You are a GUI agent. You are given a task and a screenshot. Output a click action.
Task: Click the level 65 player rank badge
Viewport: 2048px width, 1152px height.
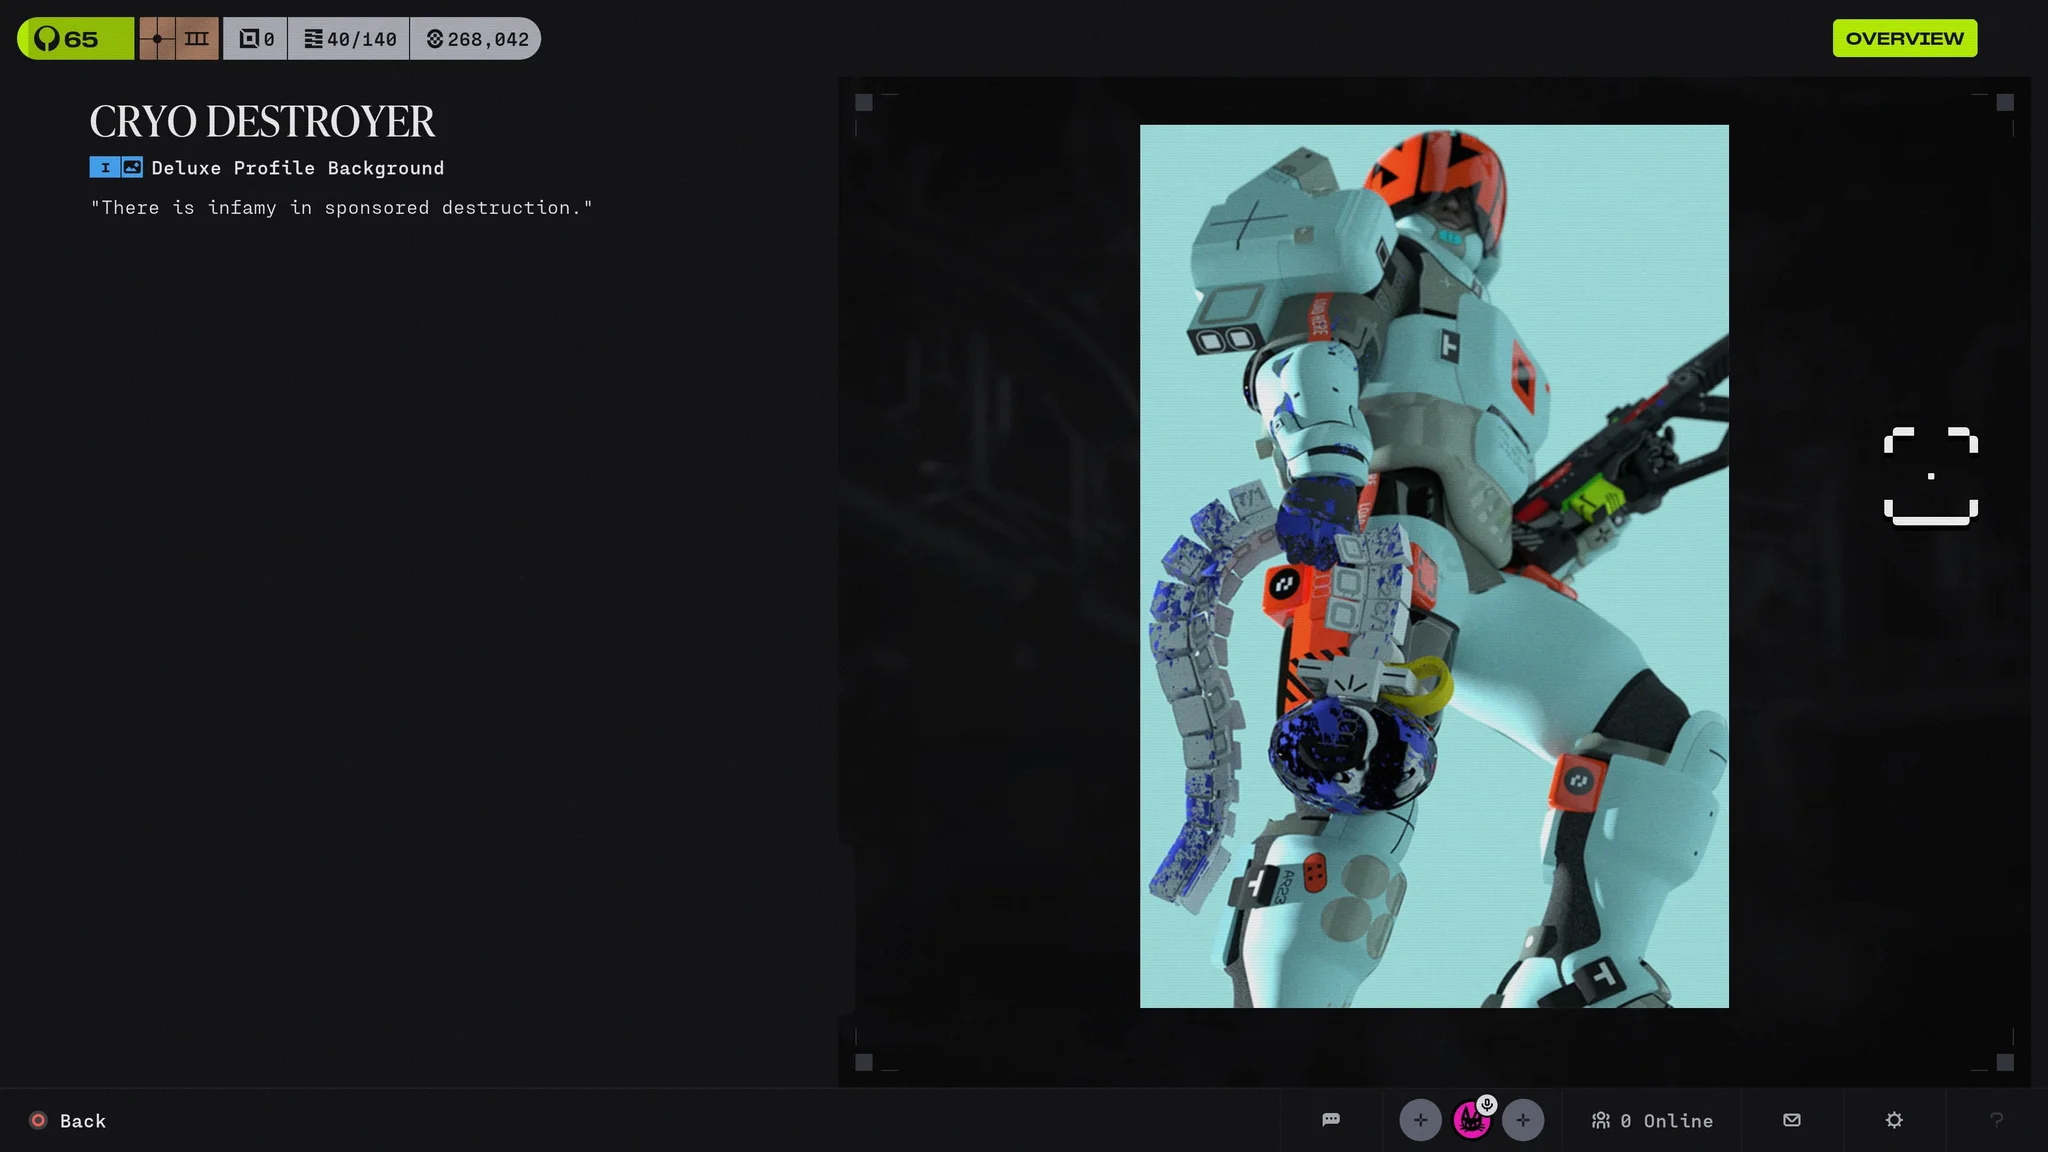(x=75, y=39)
